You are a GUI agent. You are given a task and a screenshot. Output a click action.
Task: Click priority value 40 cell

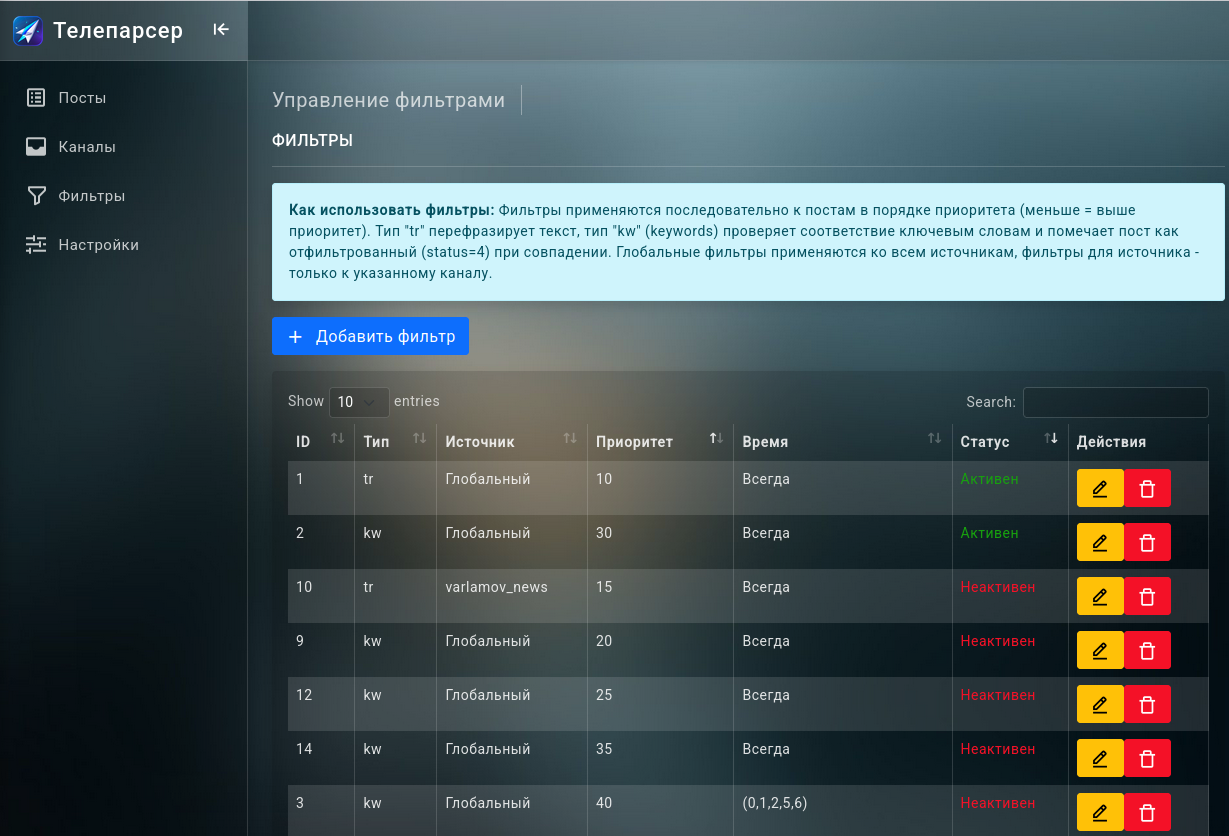tap(660, 812)
